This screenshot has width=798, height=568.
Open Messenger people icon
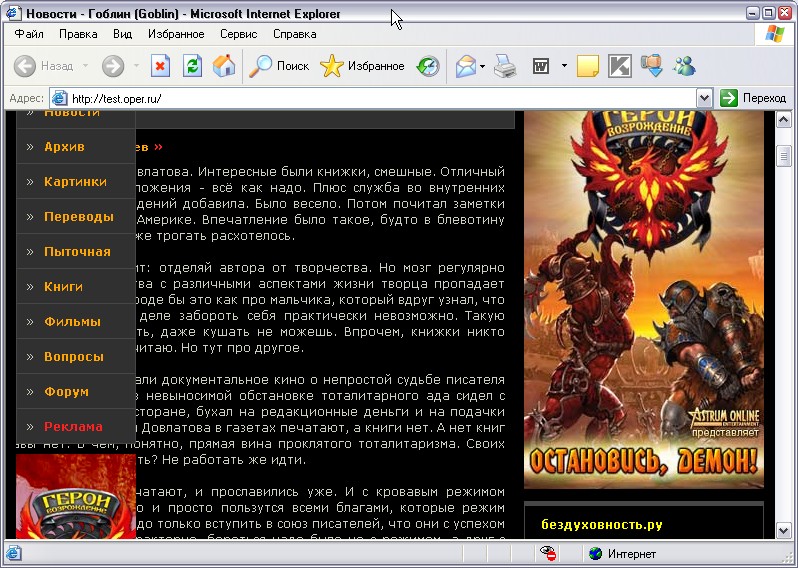(684, 66)
